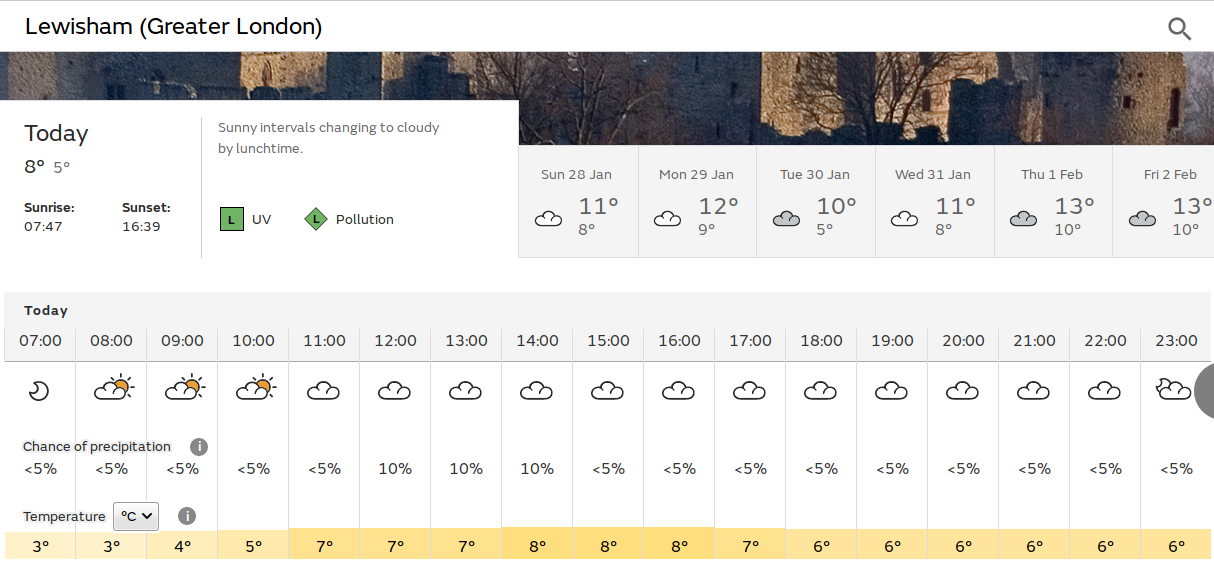This screenshot has width=1214, height=563.
Task: Click the Lewisham (Greater London) location heading
Action: pos(173,27)
